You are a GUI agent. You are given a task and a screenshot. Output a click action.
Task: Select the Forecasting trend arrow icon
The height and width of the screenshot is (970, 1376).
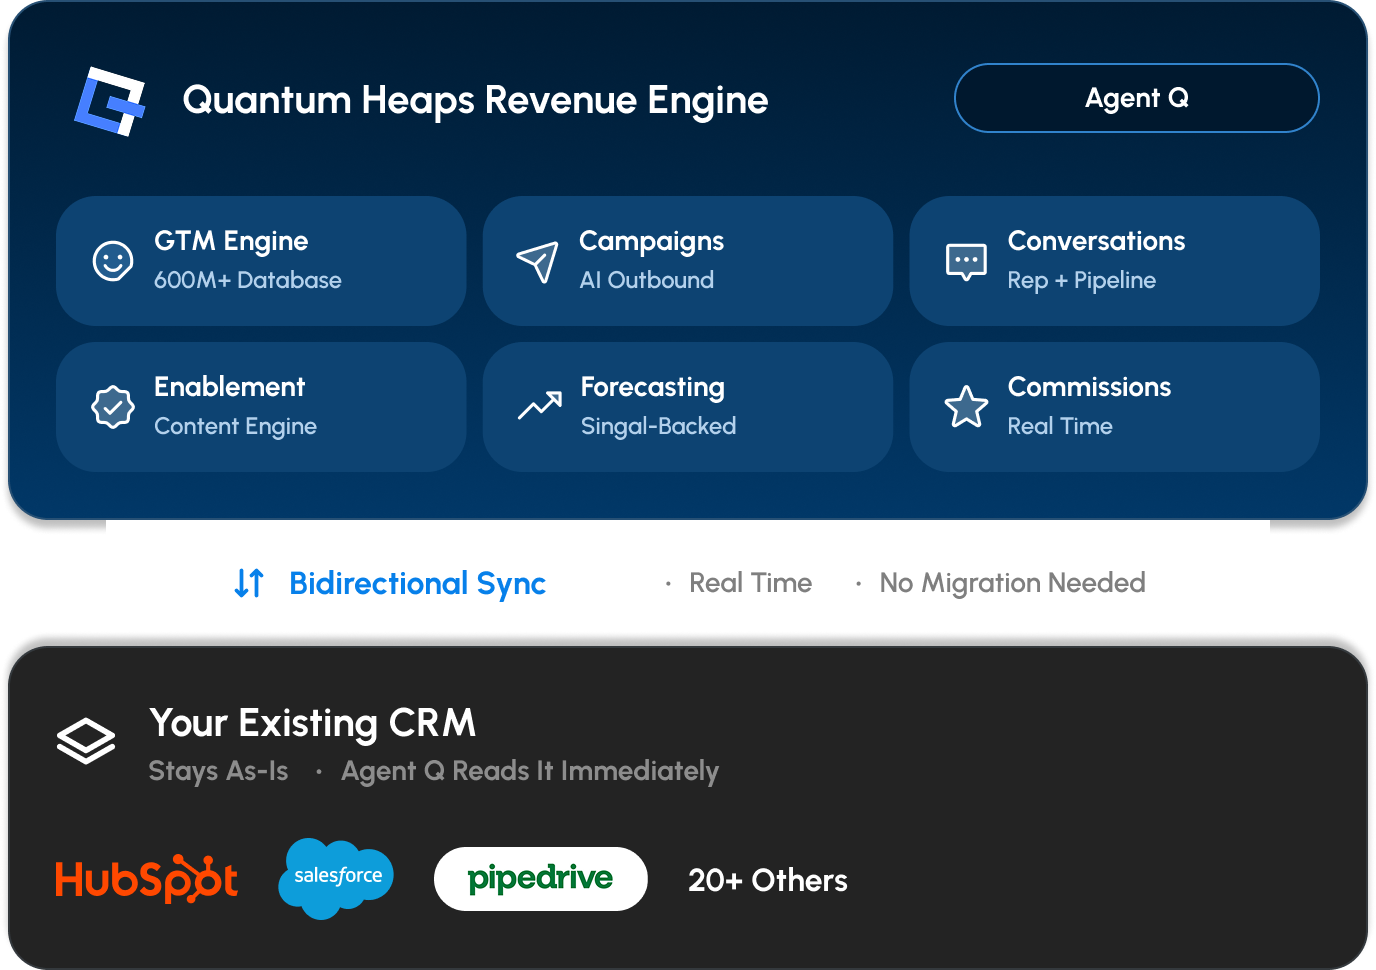540,405
